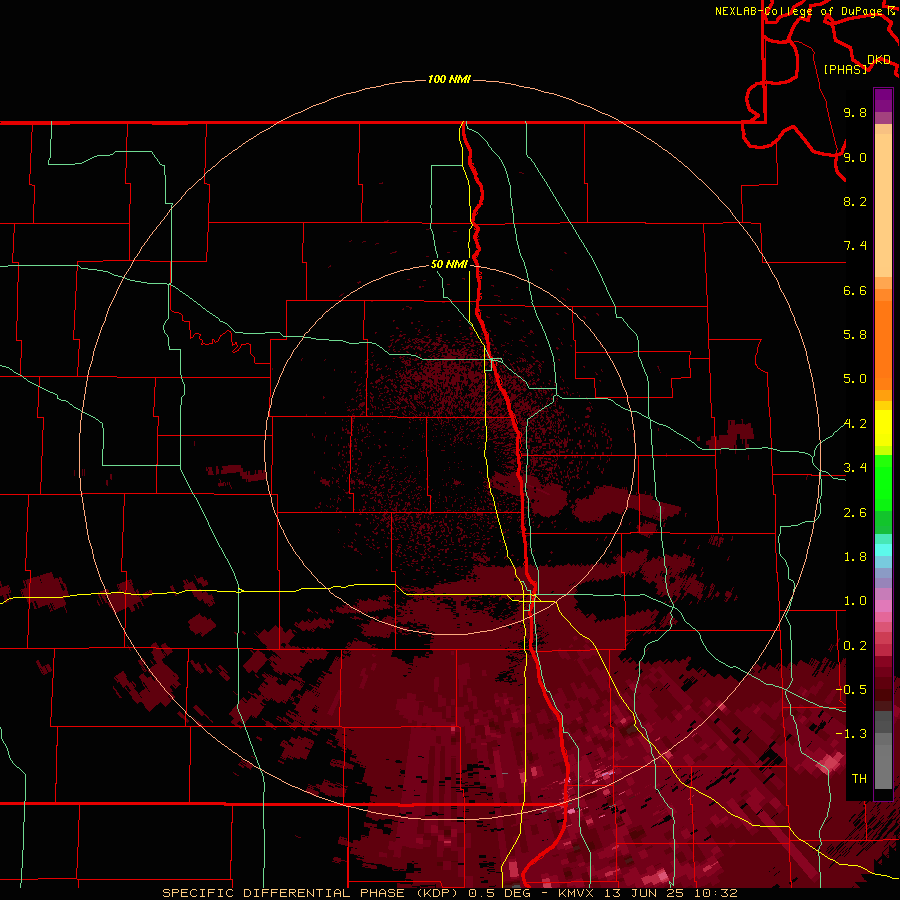Click the 50 NMI range ring label
The height and width of the screenshot is (900, 900).
tap(449, 264)
